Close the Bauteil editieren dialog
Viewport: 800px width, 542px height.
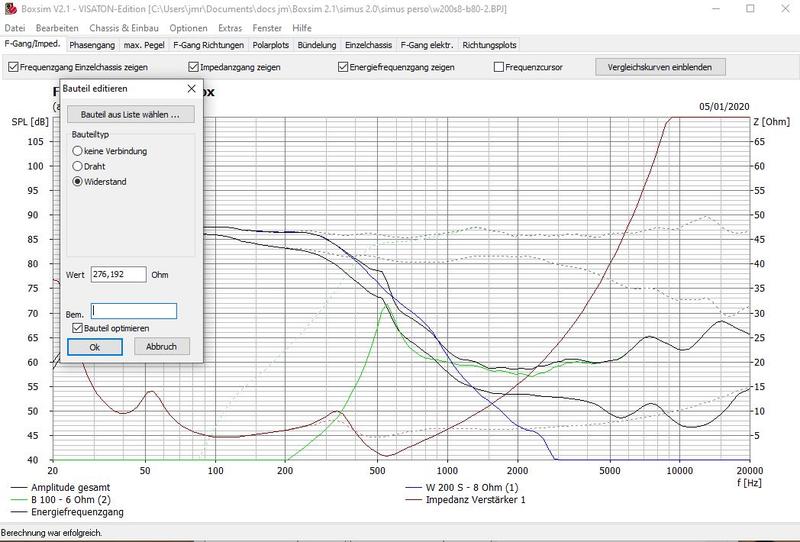[189, 89]
